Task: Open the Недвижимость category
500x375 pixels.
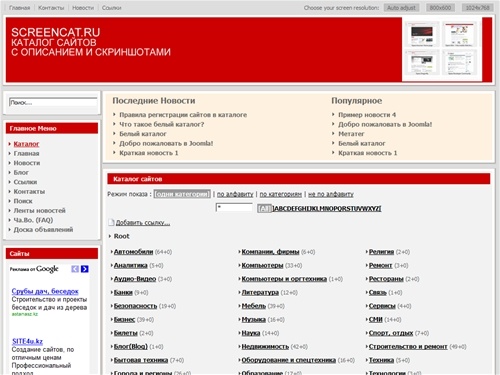Action: (x=265, y=346)
